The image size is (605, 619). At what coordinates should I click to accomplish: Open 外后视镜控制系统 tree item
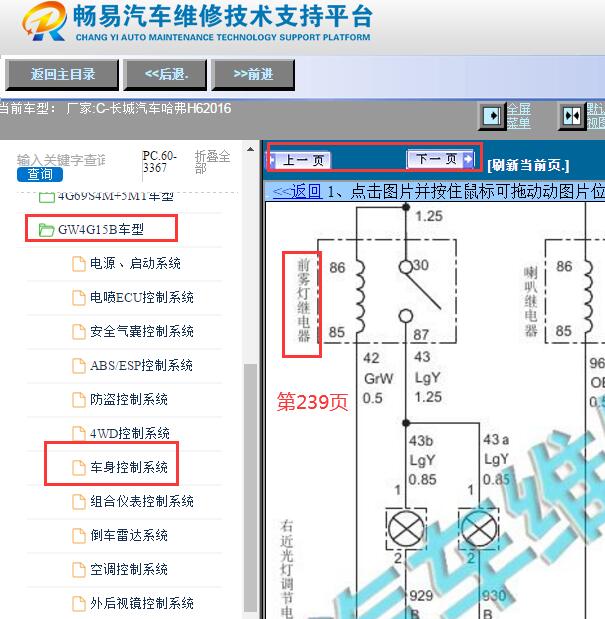pyautogui.click(x=142, y=603)
